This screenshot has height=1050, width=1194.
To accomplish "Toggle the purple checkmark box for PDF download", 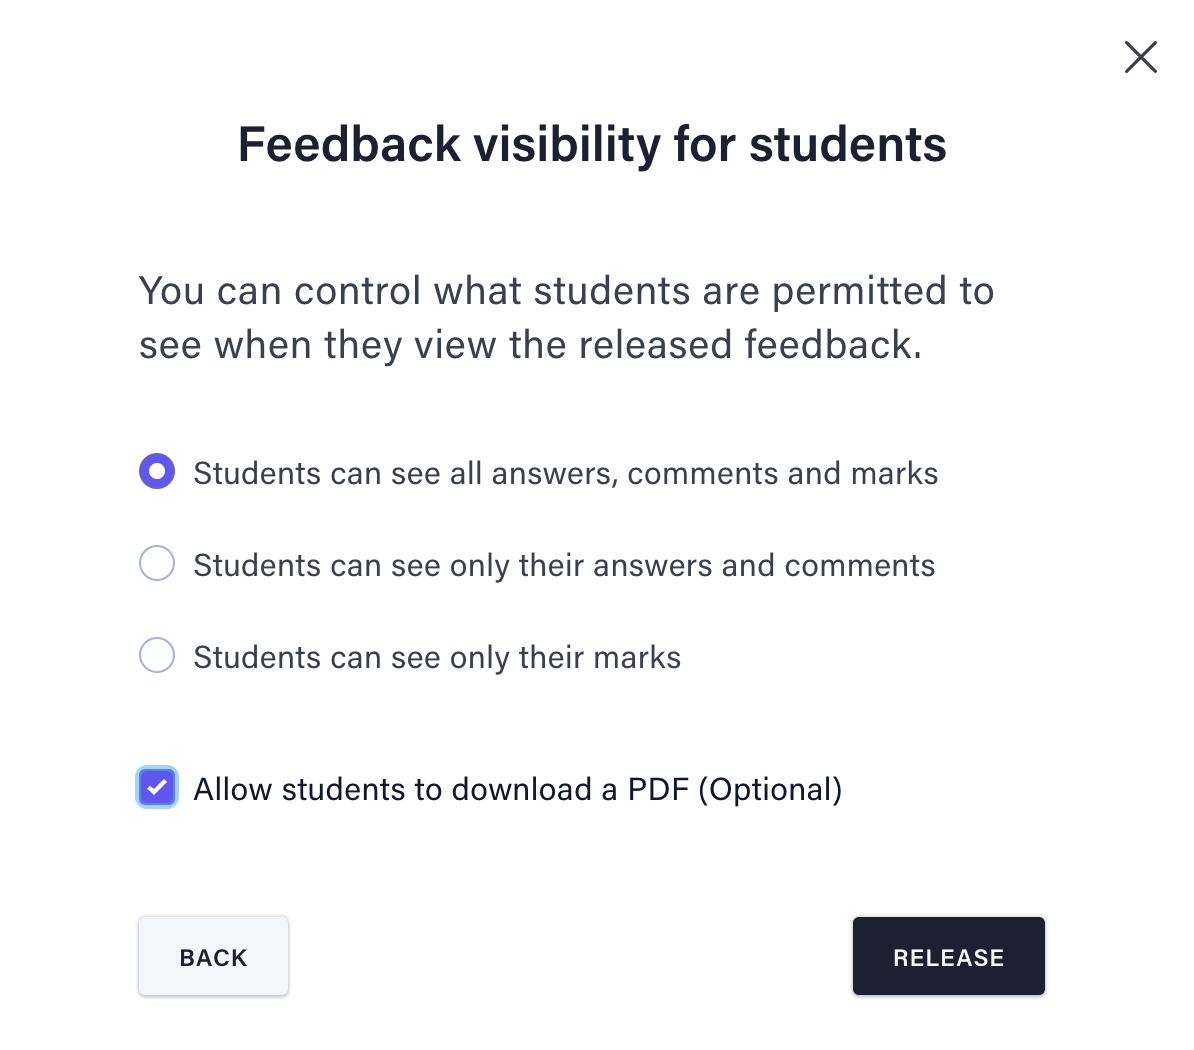I will pyautogui.click(x=157, y=787).
